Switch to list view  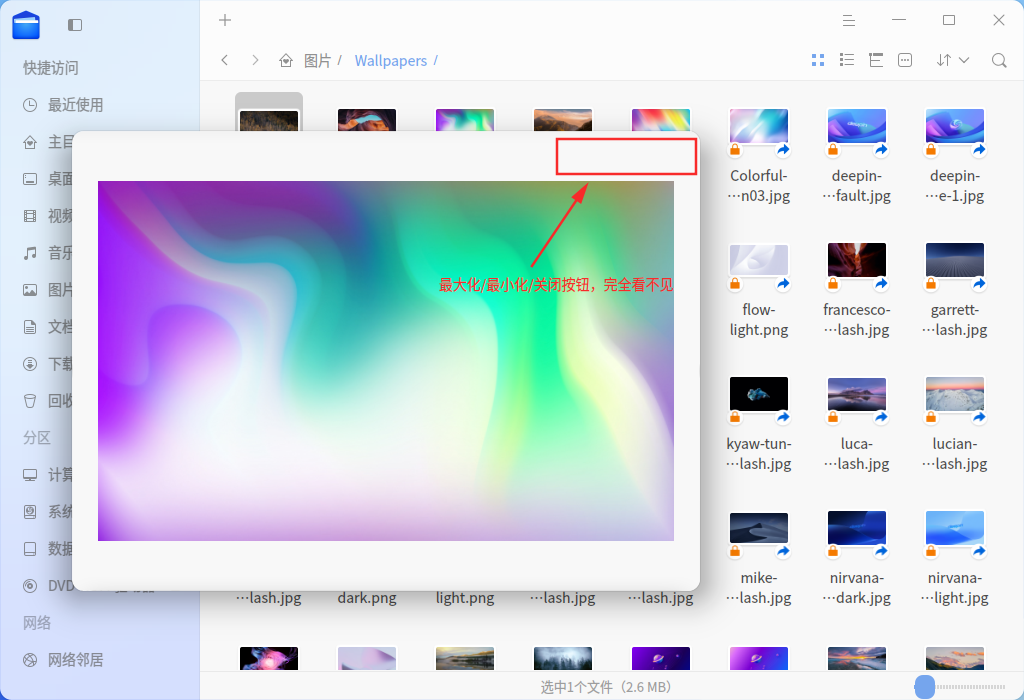[x=847, y=60]
